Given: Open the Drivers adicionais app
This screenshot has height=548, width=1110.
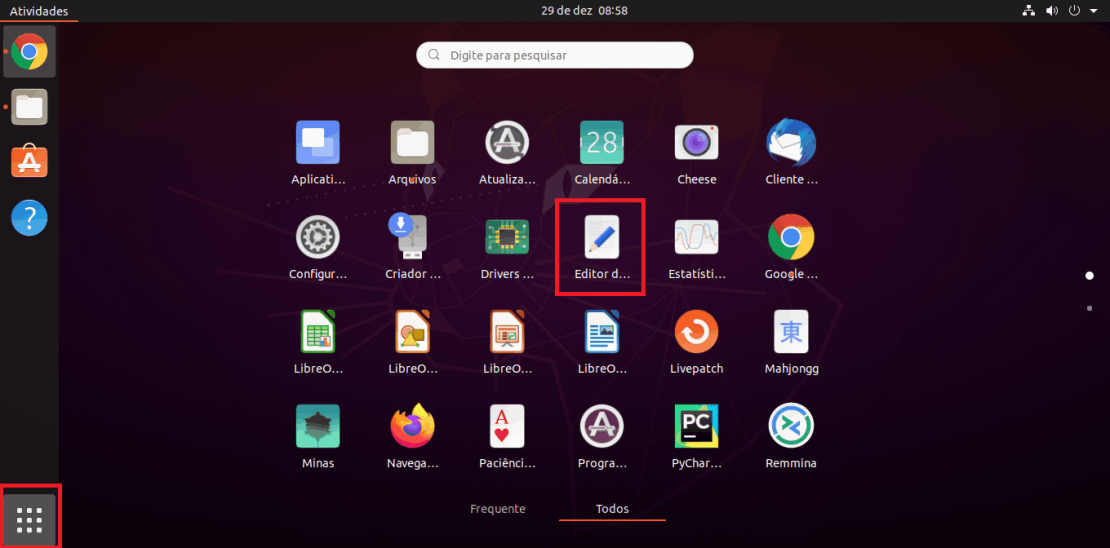Looking at the screenshot, I should [508, 236].
